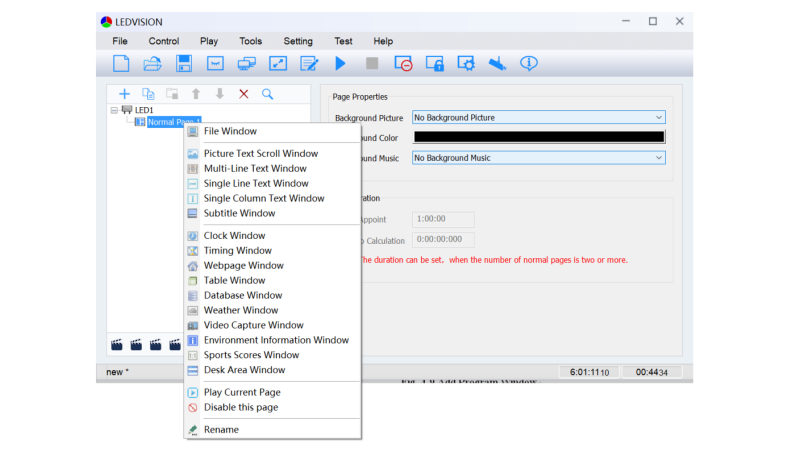The width and height of the screenshot is (800, 450).
Task: Choose Database Window entry
Action: point(272,295)
